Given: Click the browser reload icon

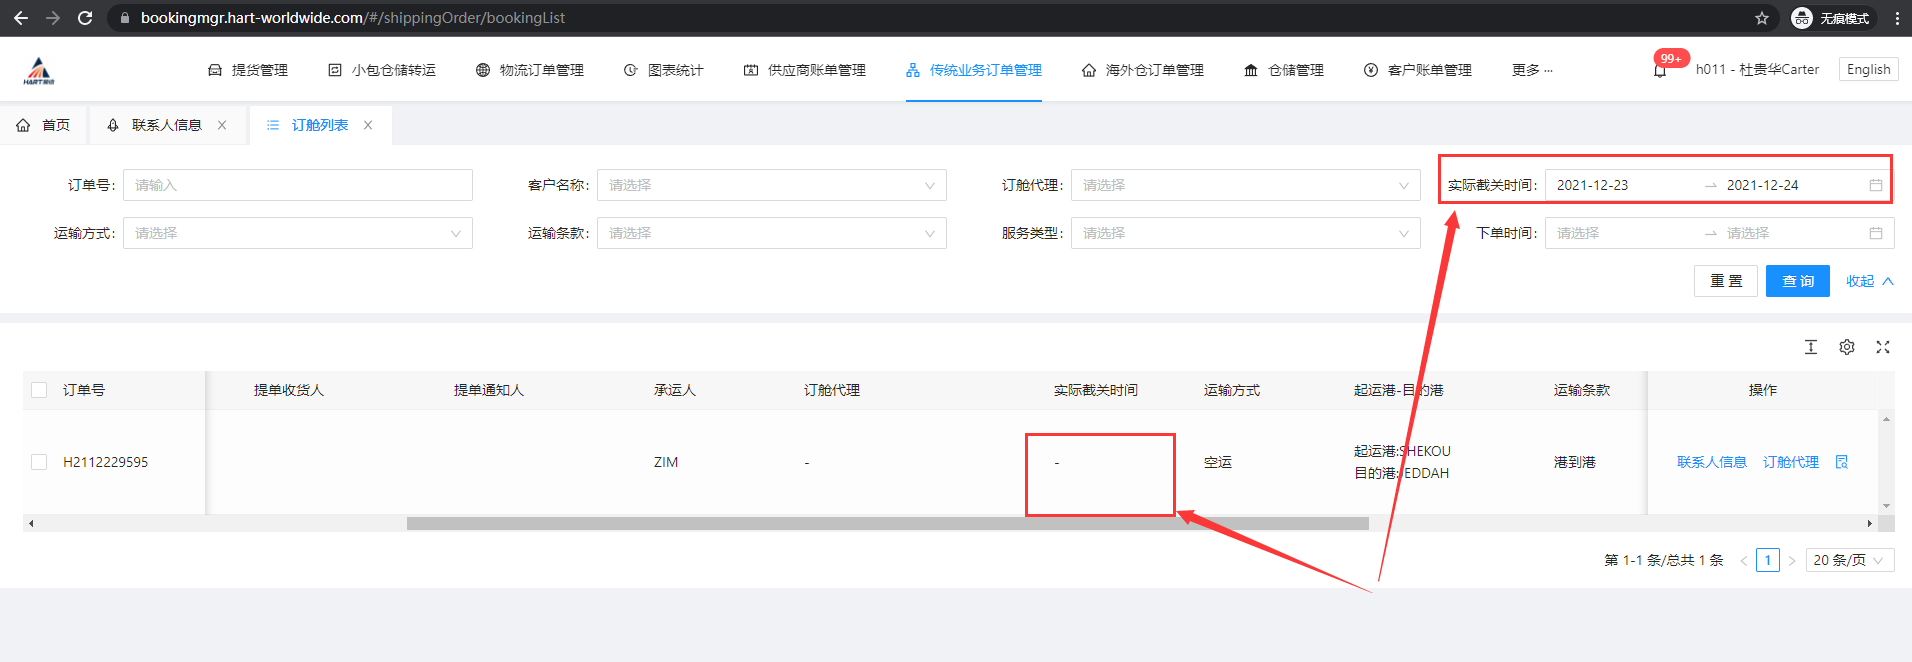Looking at the screenshot, I should pos(85,18).
